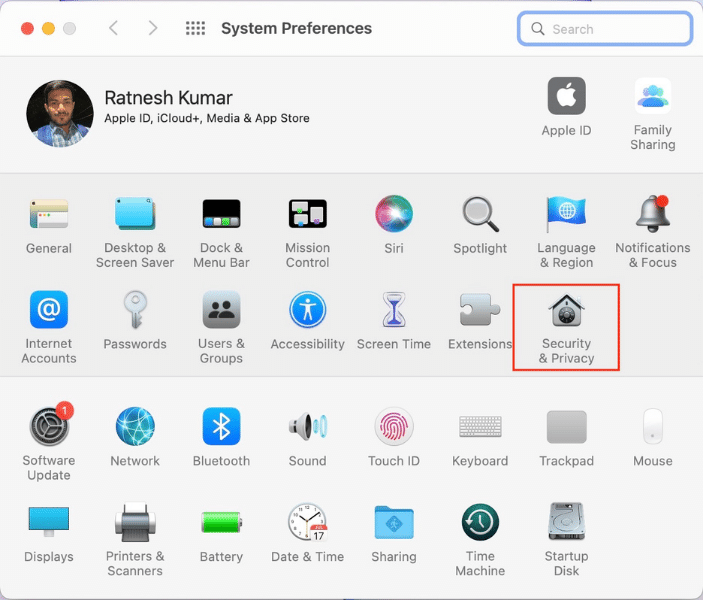This screenshot has height=600, width=705.
Task: Open Mission Control settings
Action: (x=308, y=214)
